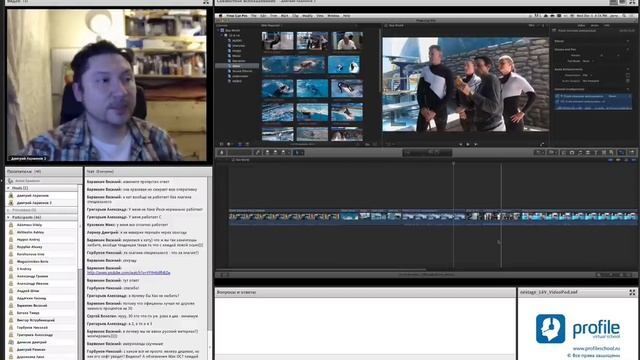Switch to Audio tab in inspector
This screenshot has width=640, height=360.
click(x=595, y=25)
